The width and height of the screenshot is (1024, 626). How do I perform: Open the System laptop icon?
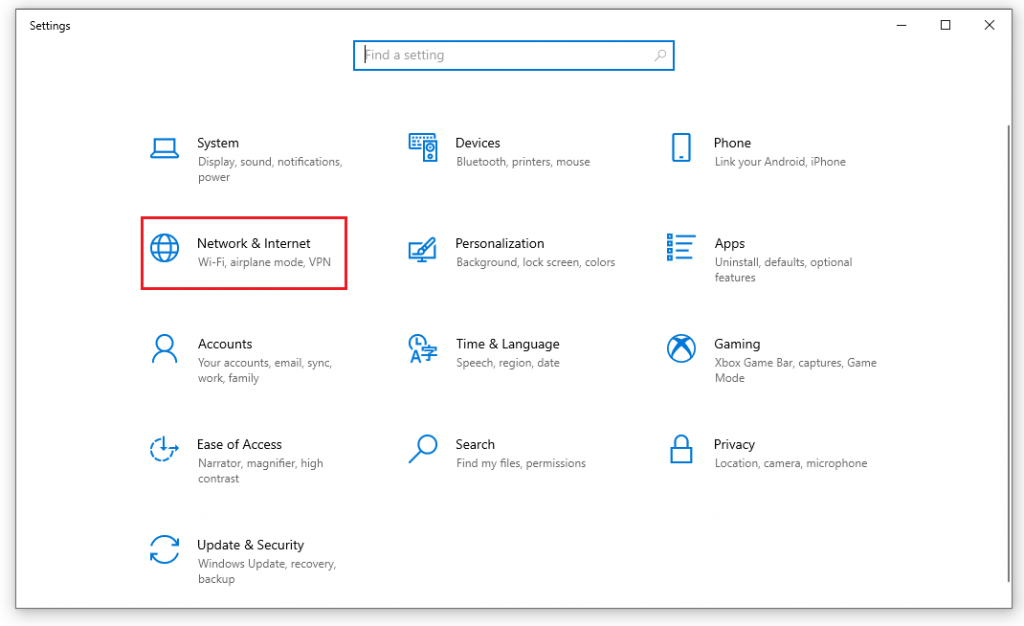(x=164, y=148)
